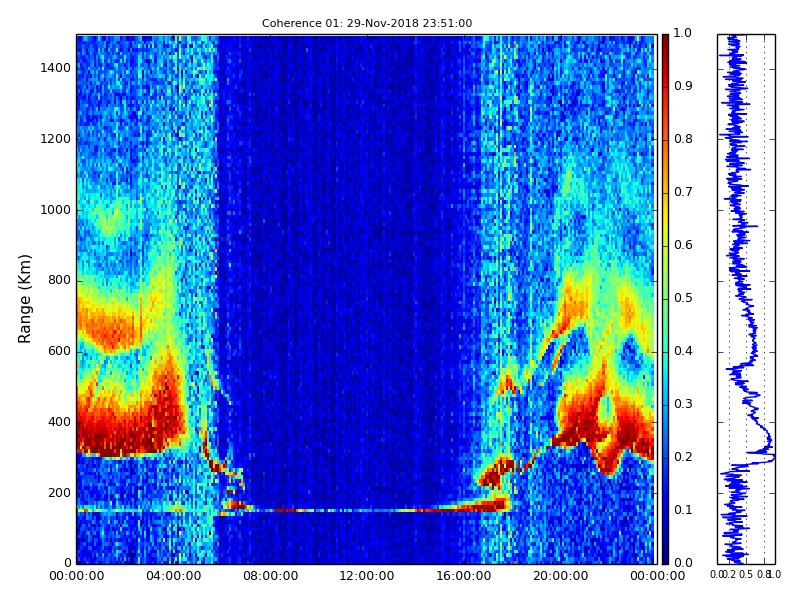Click the 600 range tick label
Image resolution: width=800 pixels, height=600 pixels.
tap(60, 351)
